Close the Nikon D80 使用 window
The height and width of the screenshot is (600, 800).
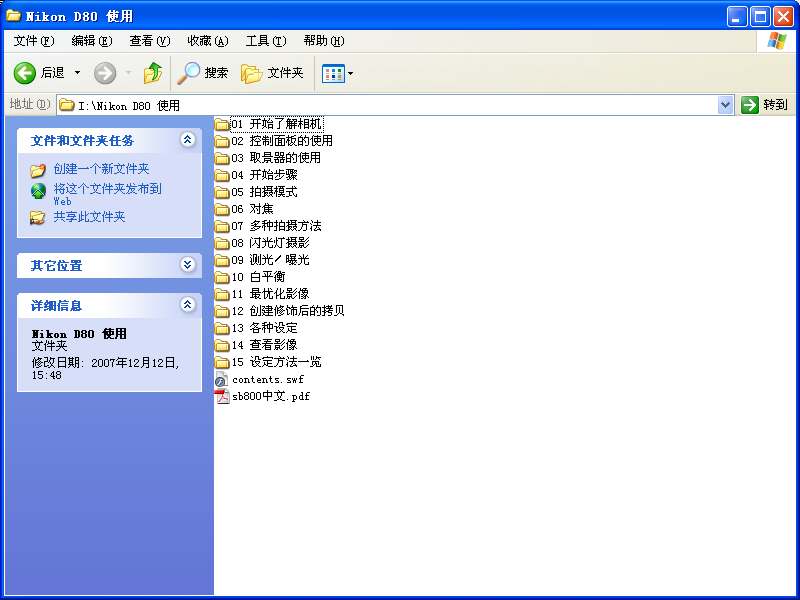tap(783, 17)
